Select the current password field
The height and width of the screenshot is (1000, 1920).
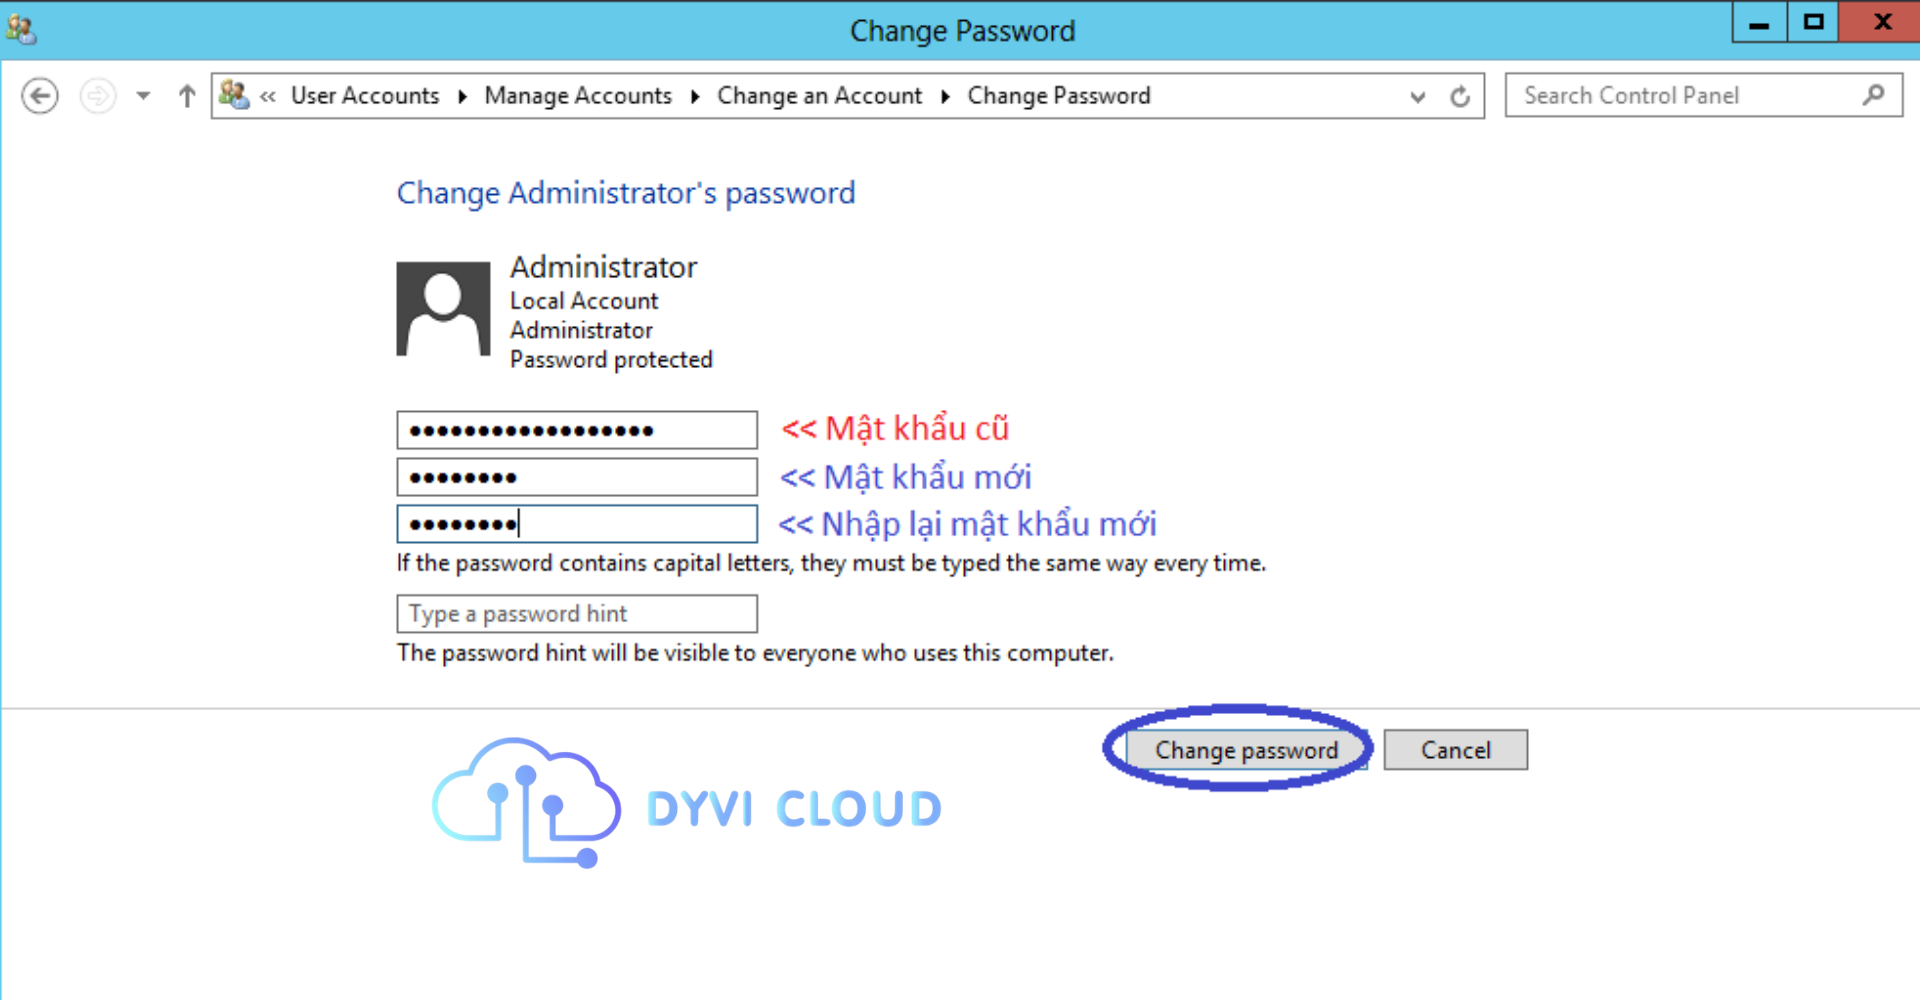click(576, 429)
